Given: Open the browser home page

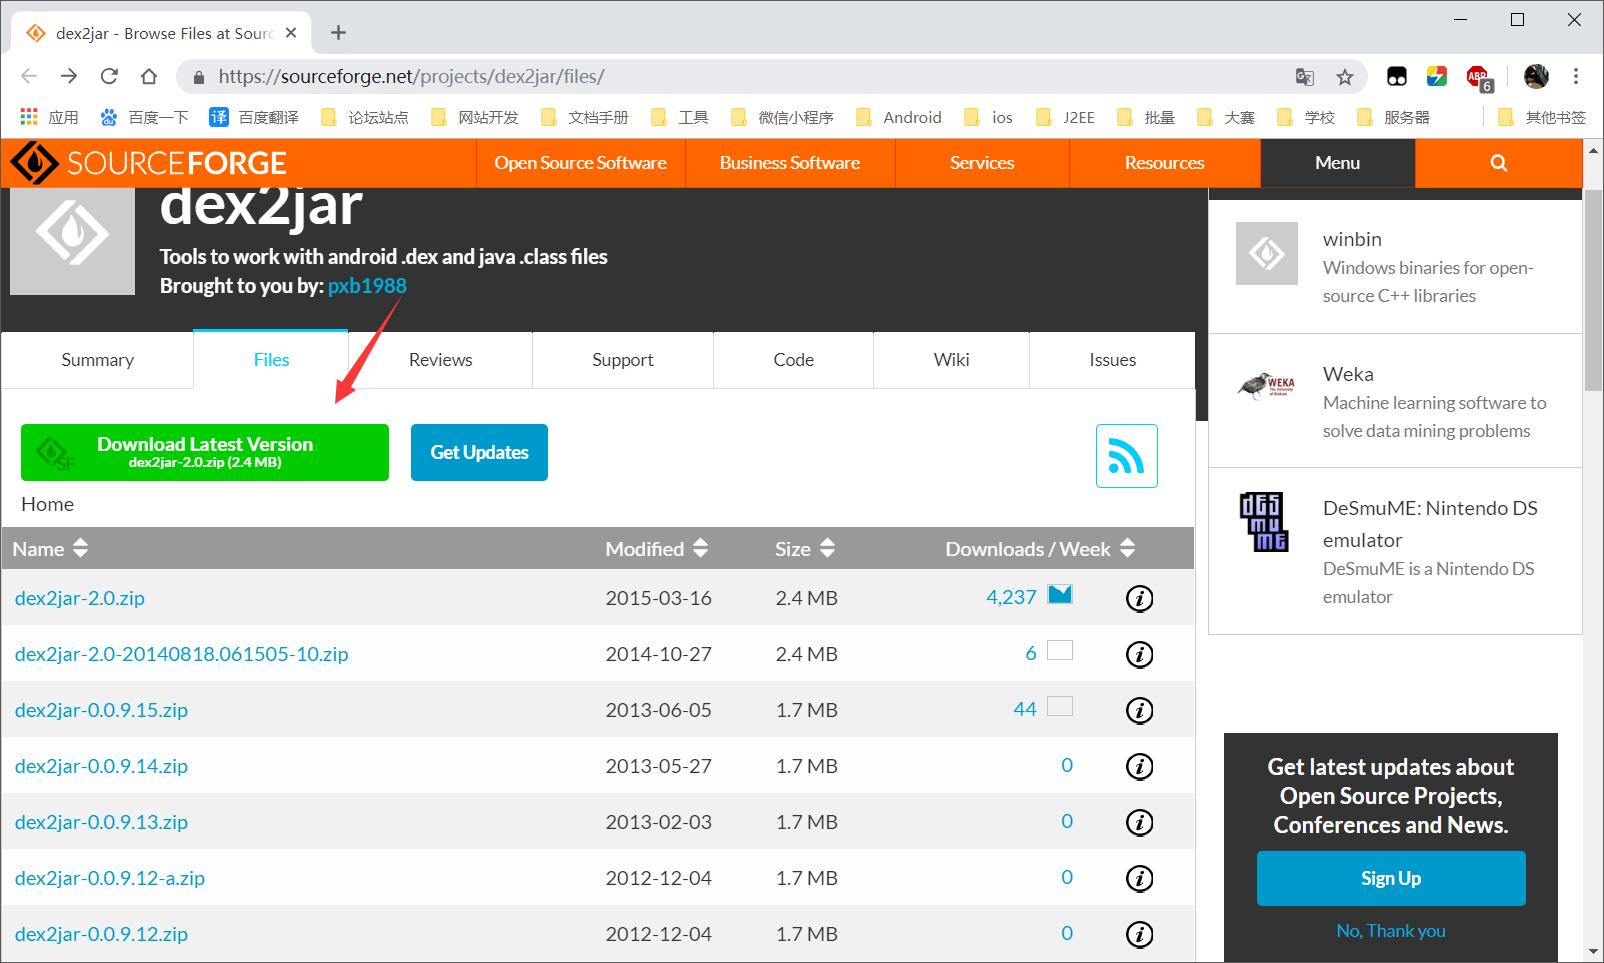Looking at the screenshot, I should [x=149, y=76].
